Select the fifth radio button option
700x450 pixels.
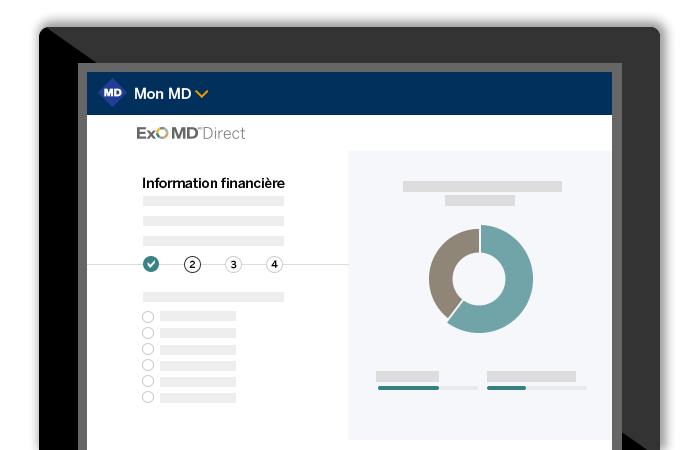tap(148, 381)
